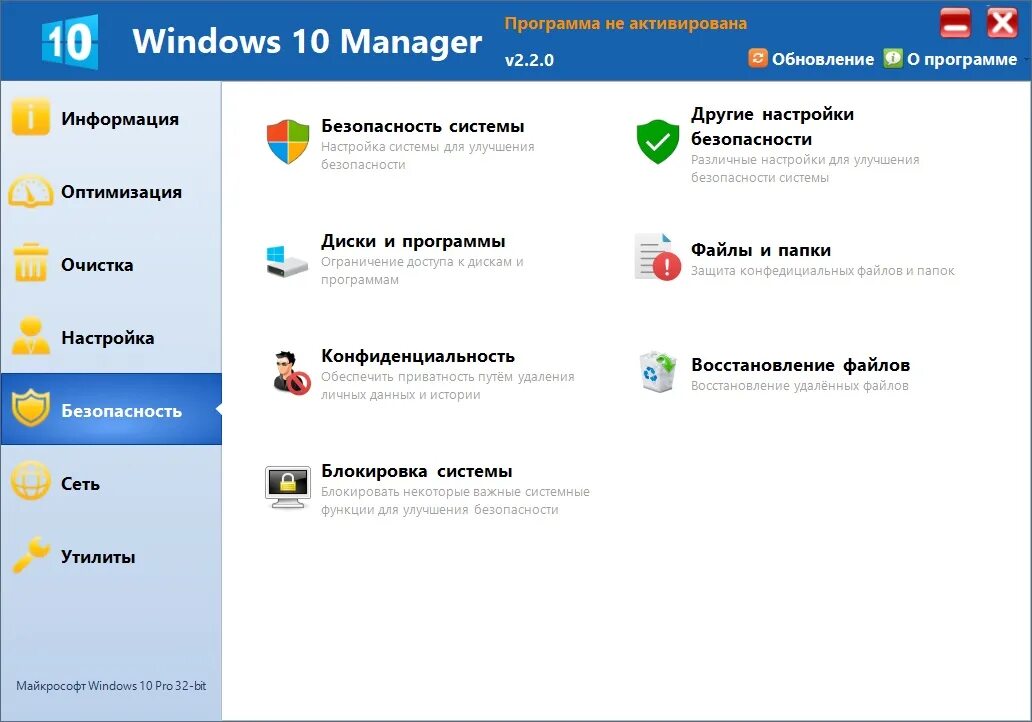Open Безопасность системы settings
1032x722 pixels.
point(423,126)
